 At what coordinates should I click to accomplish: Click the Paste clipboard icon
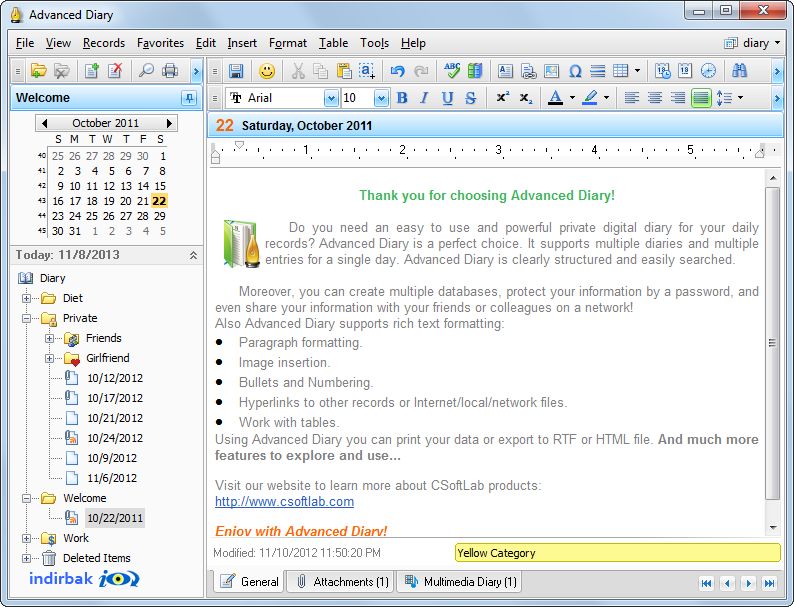click(344, 71)
